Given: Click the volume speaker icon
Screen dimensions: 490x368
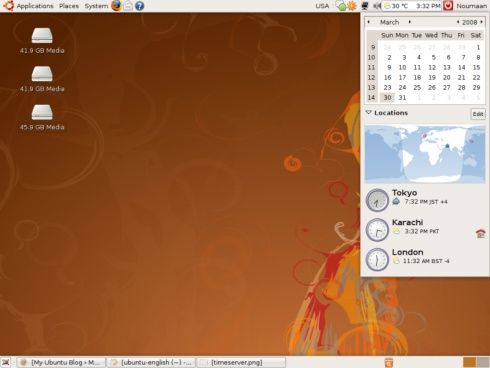Looking at the screenshot, I should point(377,6).
